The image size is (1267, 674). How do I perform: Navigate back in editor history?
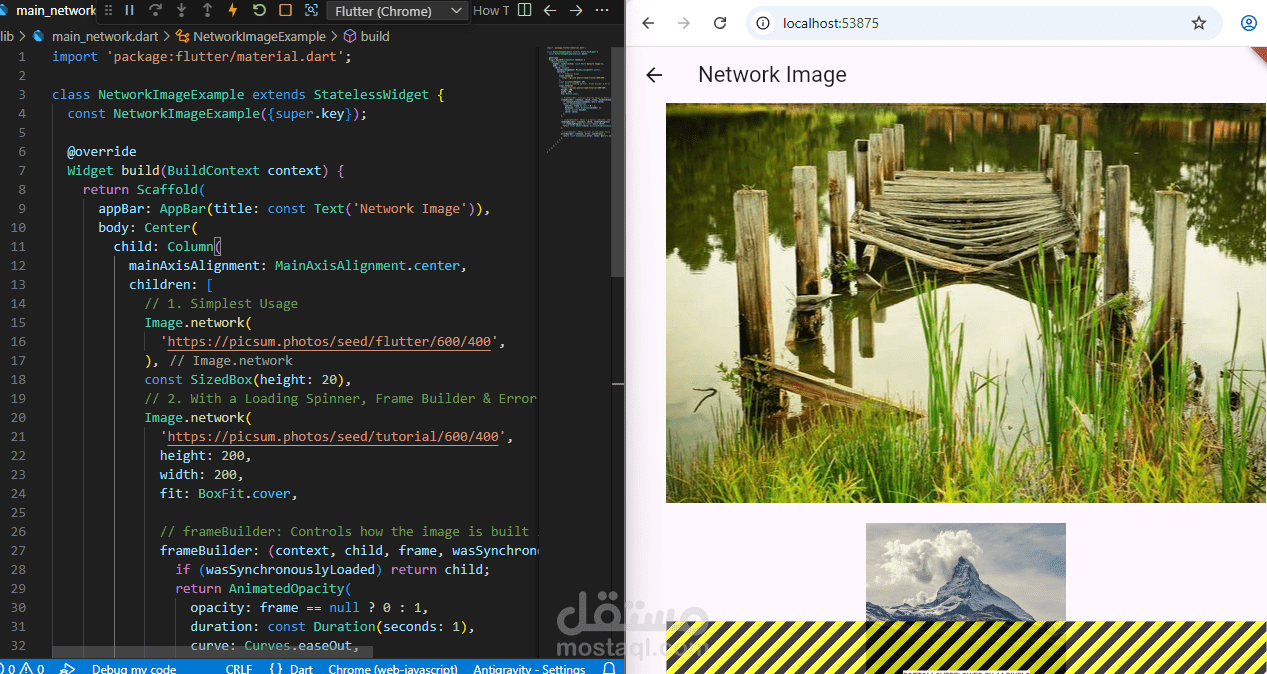549,11
